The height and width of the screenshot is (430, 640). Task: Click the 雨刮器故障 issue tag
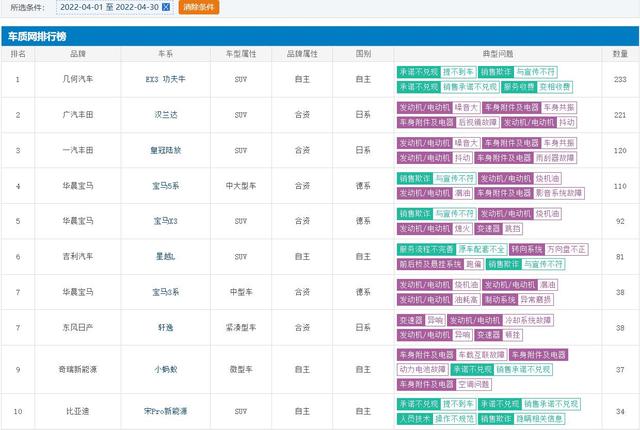click(x=555, y=158)
